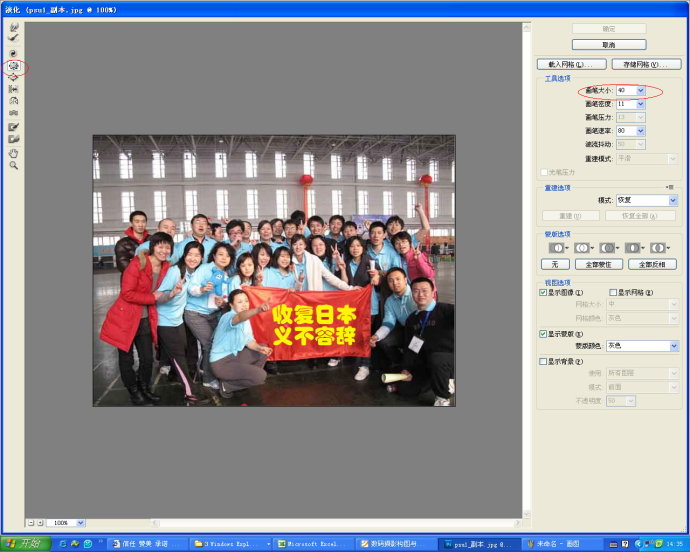Viewport: 690px width, 552px height.
Task: Select the Twirl Clockwise tool
Action: pos(14,53)
